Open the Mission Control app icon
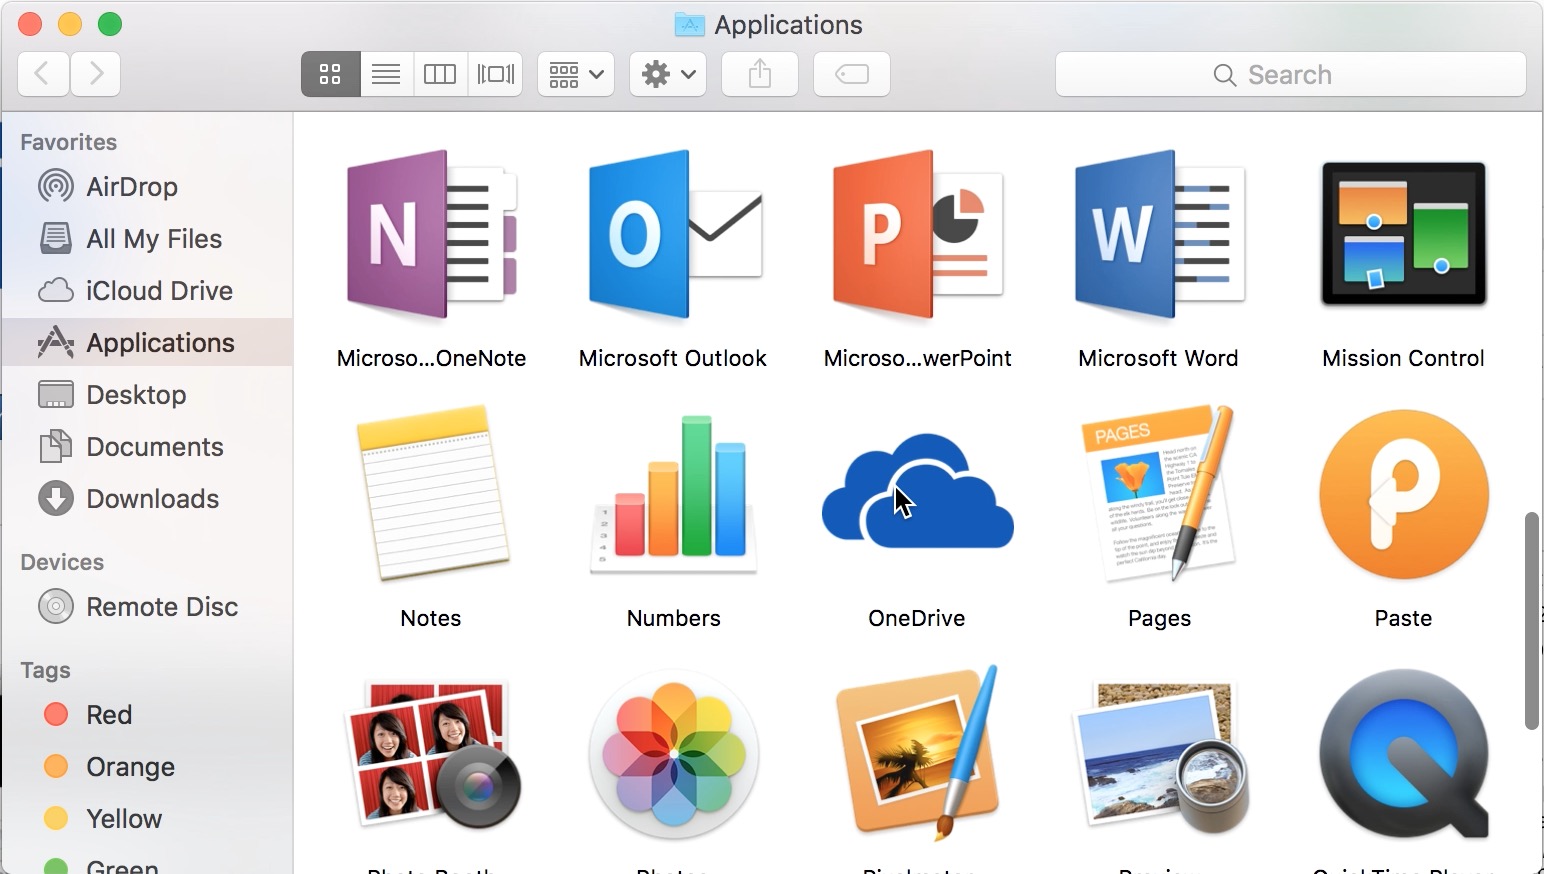Screen dimensions: 1544x874 1403,234
